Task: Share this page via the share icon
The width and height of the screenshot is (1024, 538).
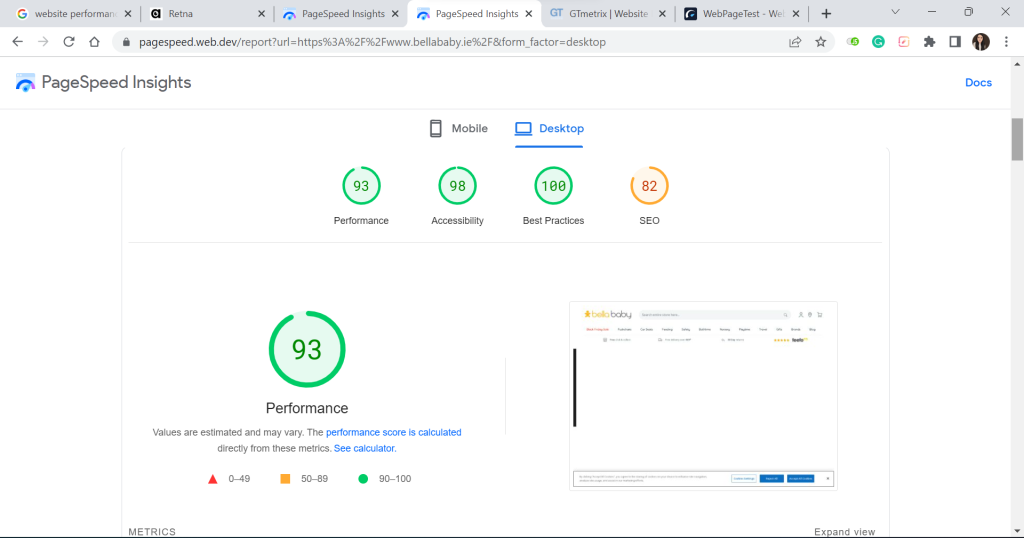Action: click(795, 42)
